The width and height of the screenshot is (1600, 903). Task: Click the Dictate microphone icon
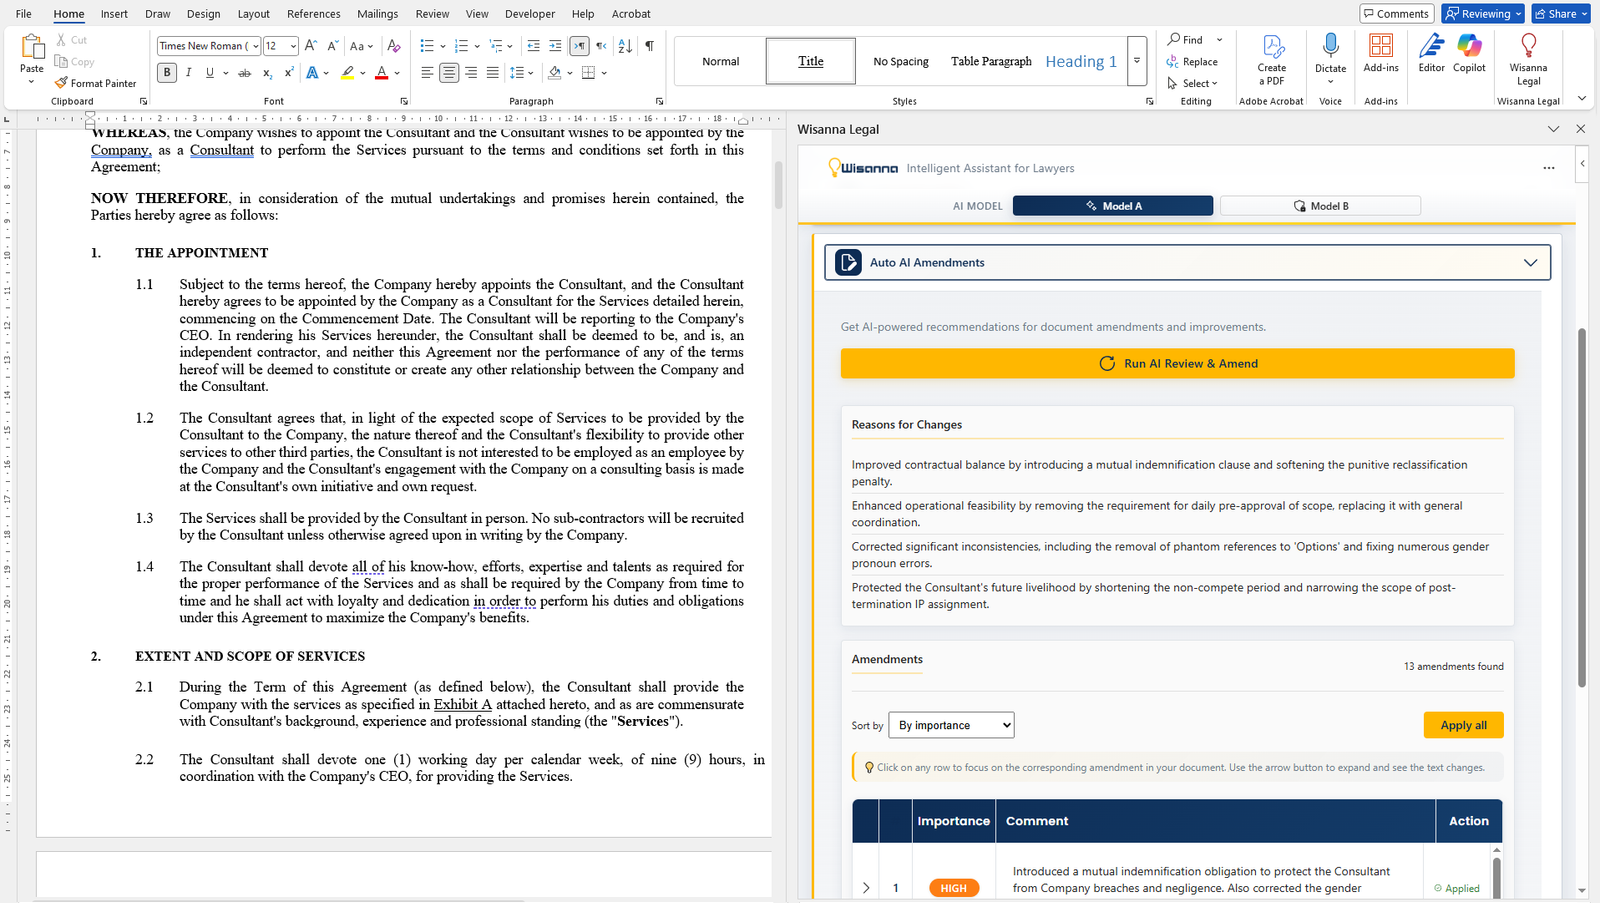(1330, 46)
